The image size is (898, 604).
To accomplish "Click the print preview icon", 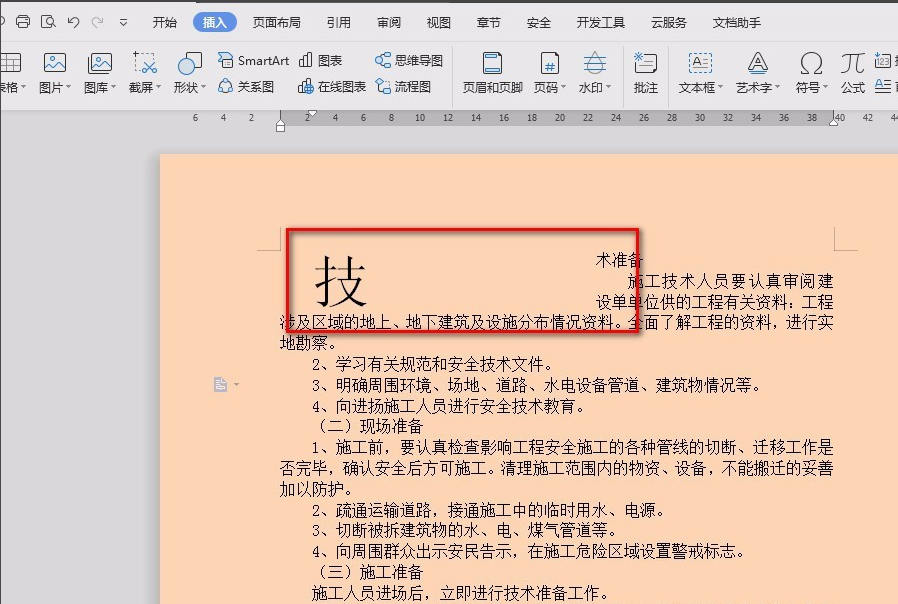I will (47, 22).
